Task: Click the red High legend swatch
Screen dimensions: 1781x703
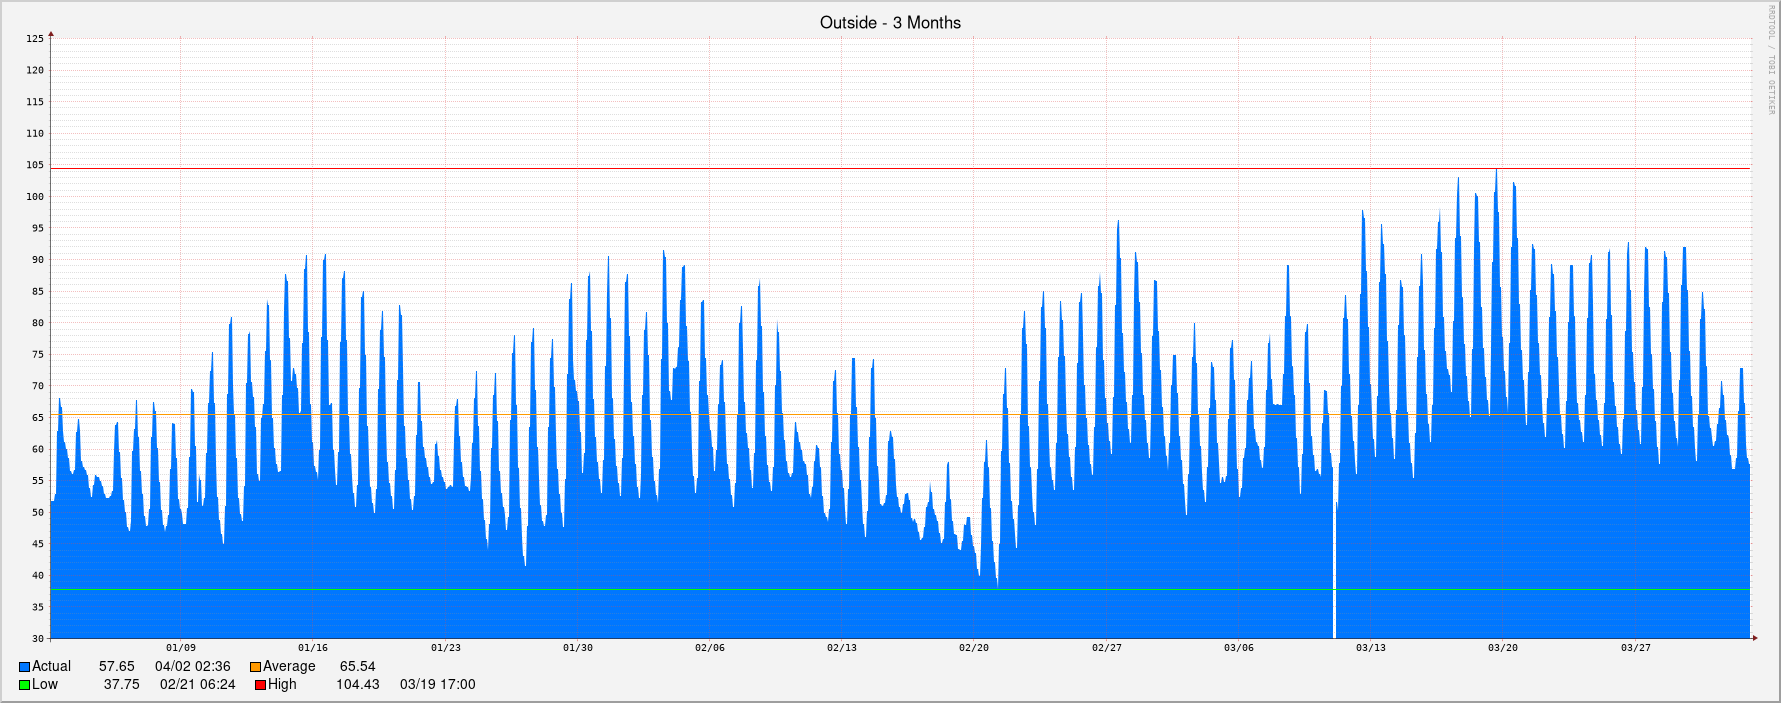Action: coord(260,685)
